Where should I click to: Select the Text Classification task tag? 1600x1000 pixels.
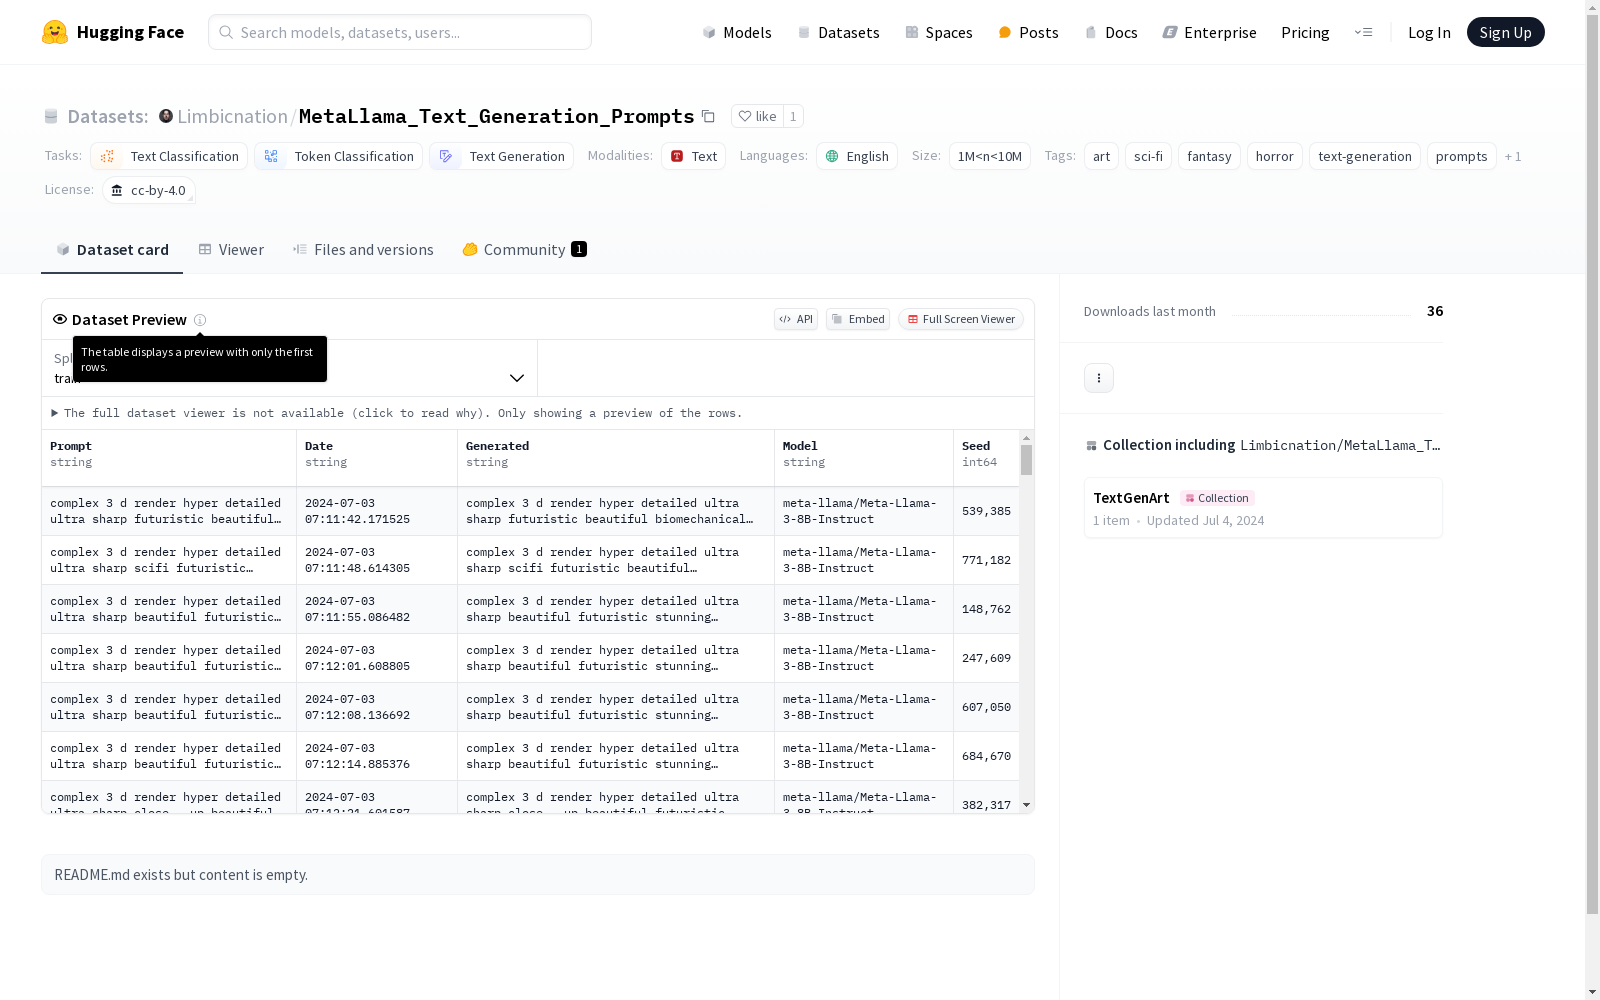169,156
